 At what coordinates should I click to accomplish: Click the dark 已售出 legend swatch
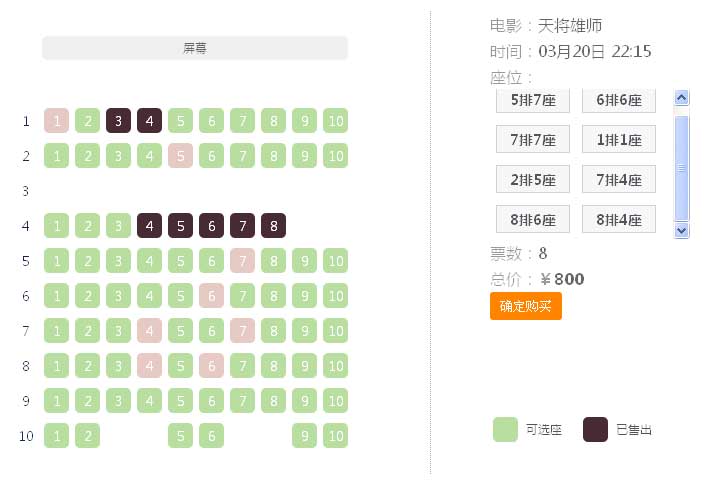click(x=595, y=430)
